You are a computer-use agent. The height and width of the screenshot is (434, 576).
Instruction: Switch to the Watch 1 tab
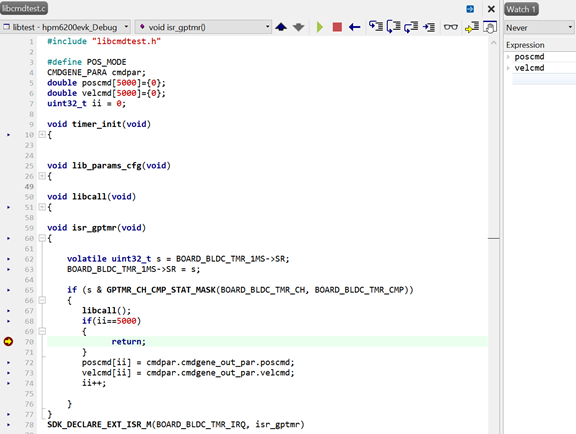pyautogui.click(x=521, y=9)
